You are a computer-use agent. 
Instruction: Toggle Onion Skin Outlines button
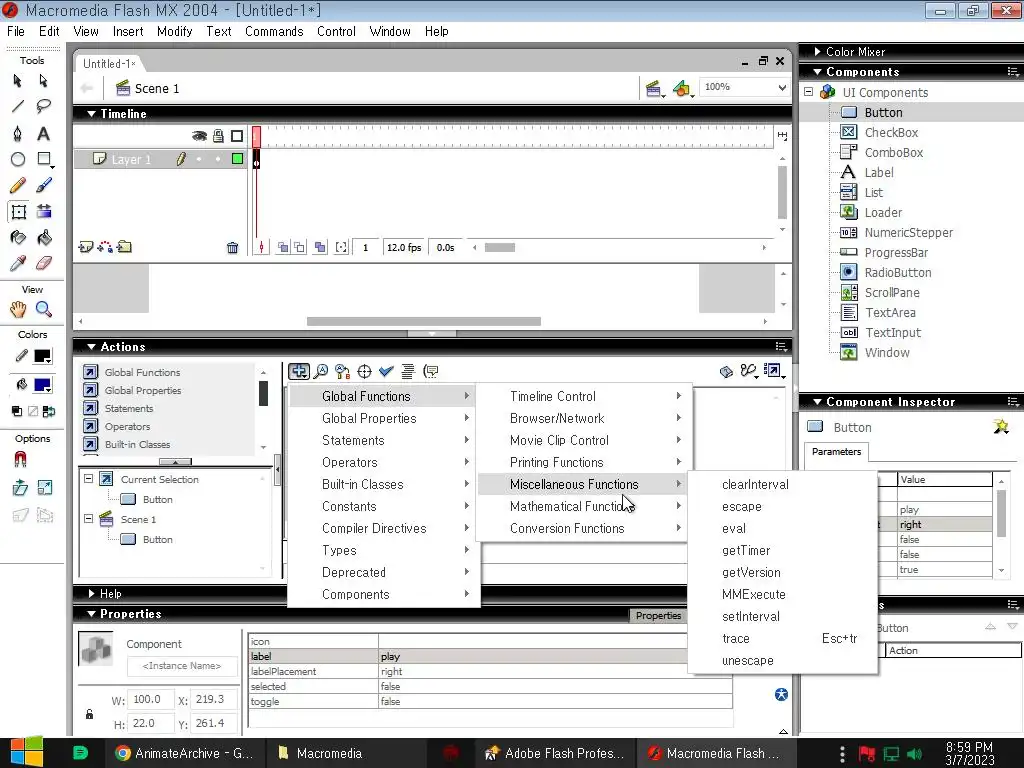[x=299, y=248]
